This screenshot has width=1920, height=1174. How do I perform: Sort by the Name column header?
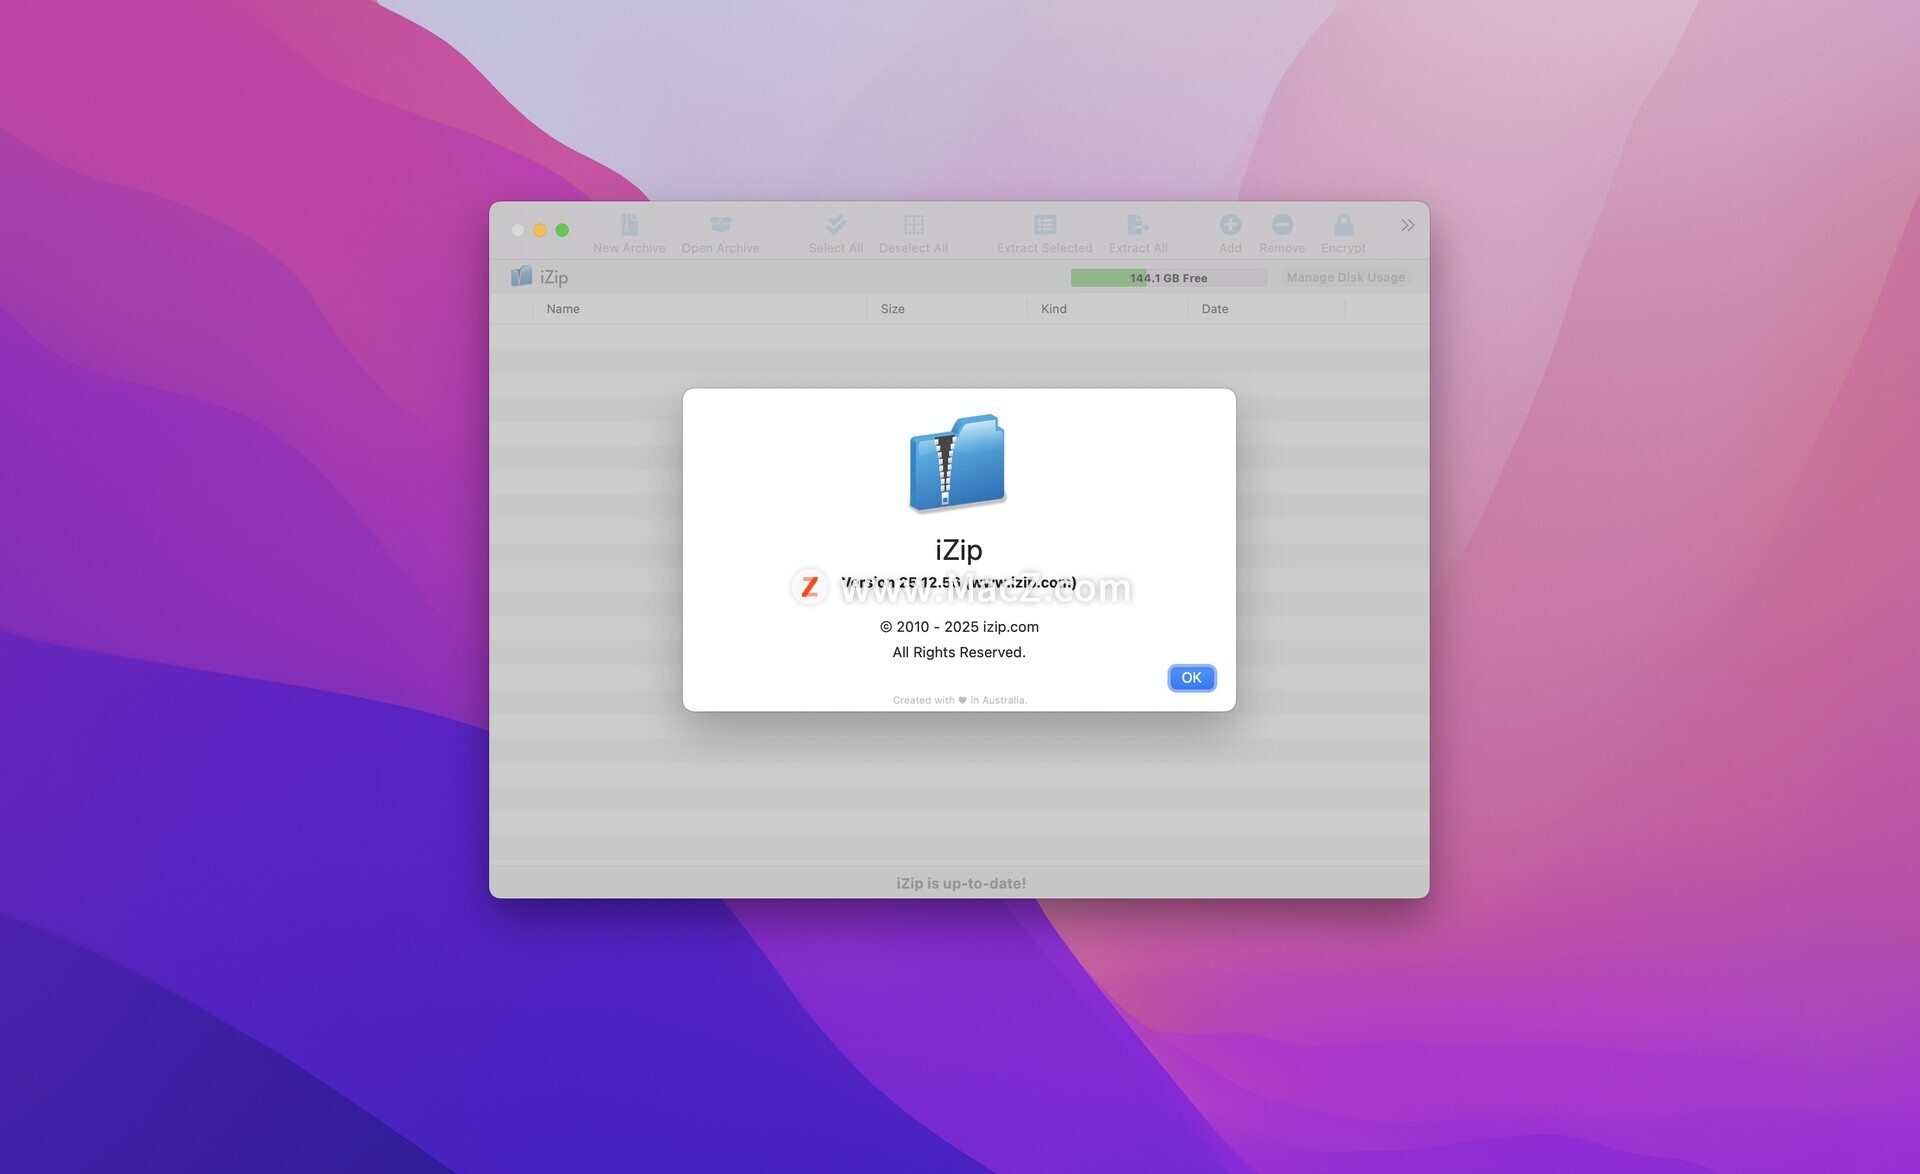pos(563,309)
